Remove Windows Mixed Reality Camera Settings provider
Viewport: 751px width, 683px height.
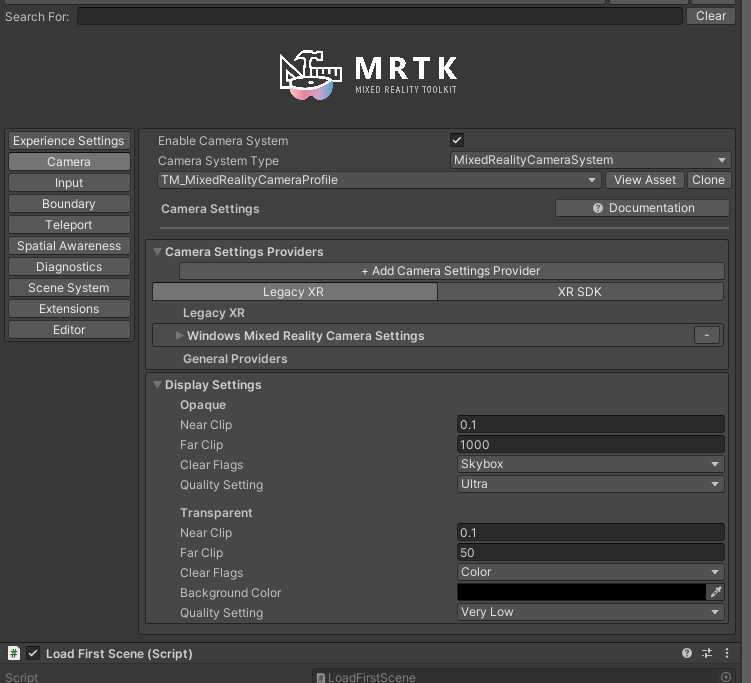click(706, 335)
